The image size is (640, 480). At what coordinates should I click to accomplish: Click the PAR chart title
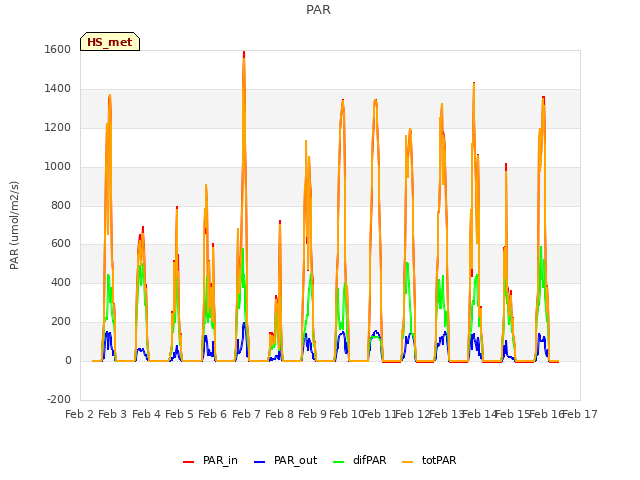[318, 10]
